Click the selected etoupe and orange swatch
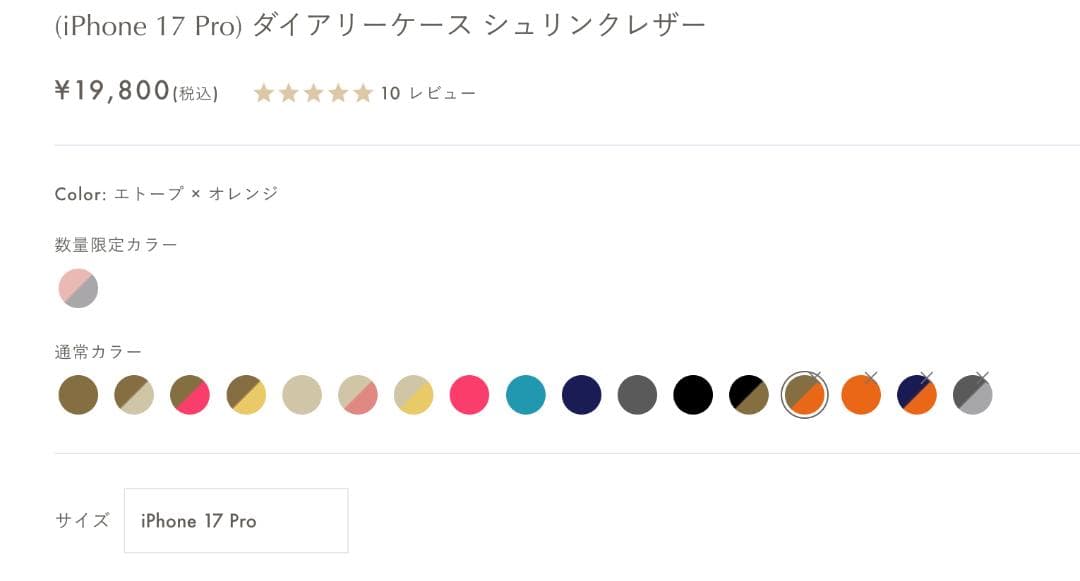 point(806,395)
